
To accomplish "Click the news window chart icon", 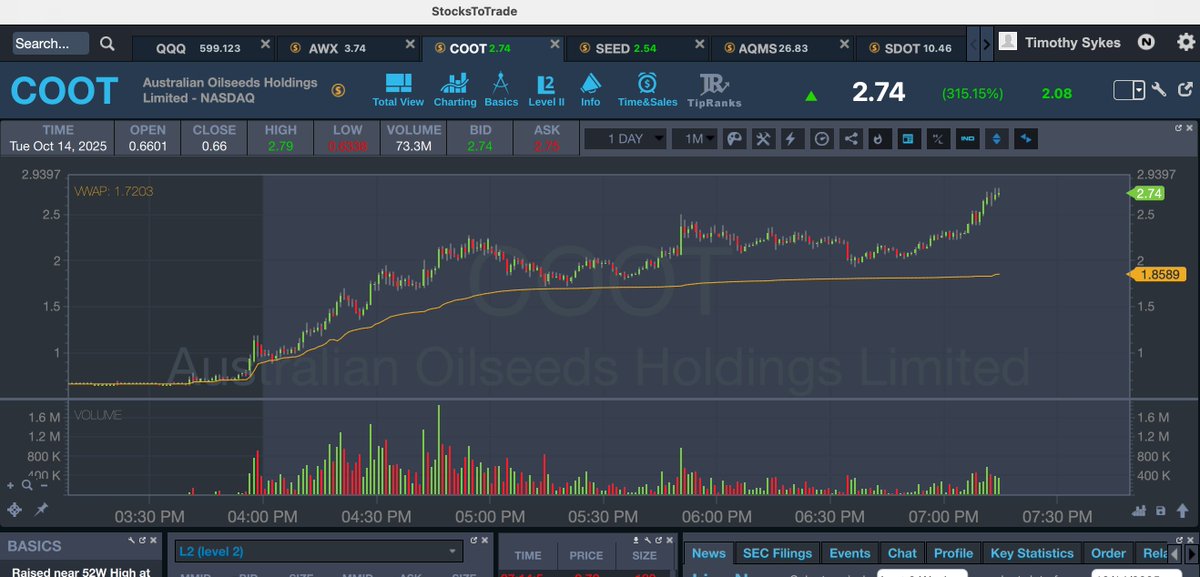I will [x=909, y=139].
